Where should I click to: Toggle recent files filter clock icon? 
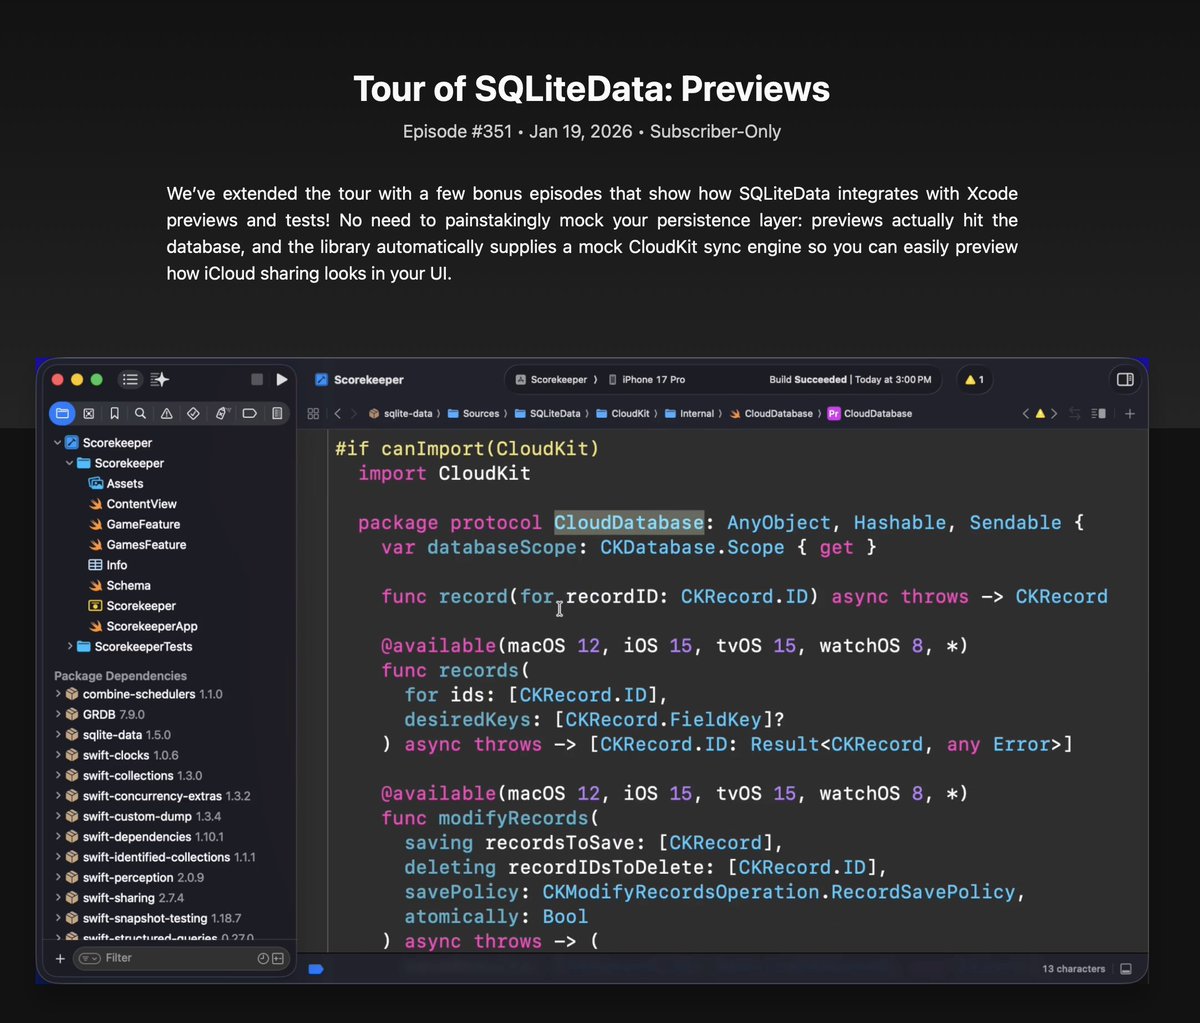click(x=263, y=958)
